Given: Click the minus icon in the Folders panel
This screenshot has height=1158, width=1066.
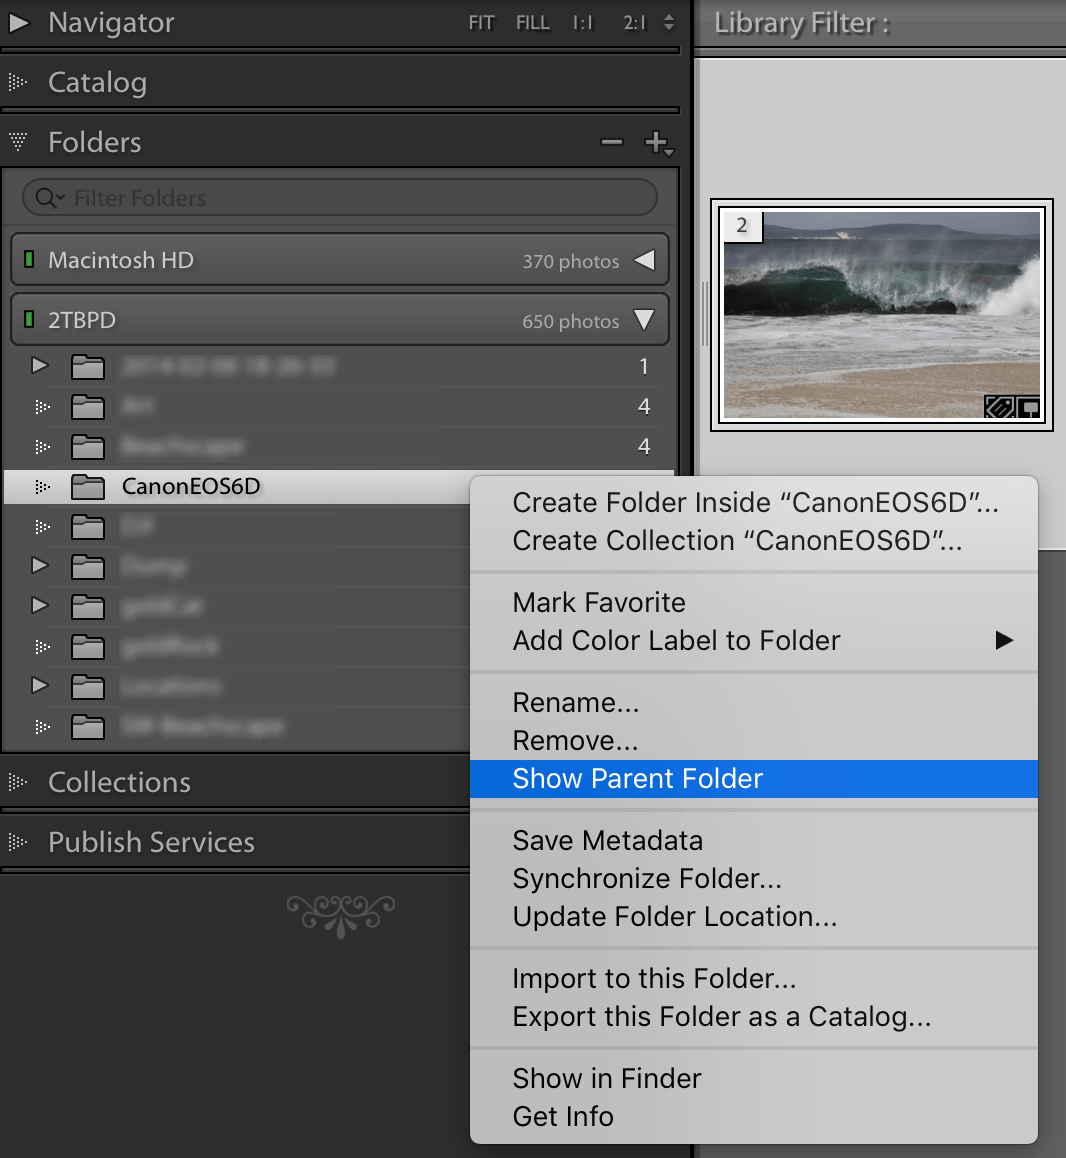Looking at the screenshot, I should [x=611, y=143].
